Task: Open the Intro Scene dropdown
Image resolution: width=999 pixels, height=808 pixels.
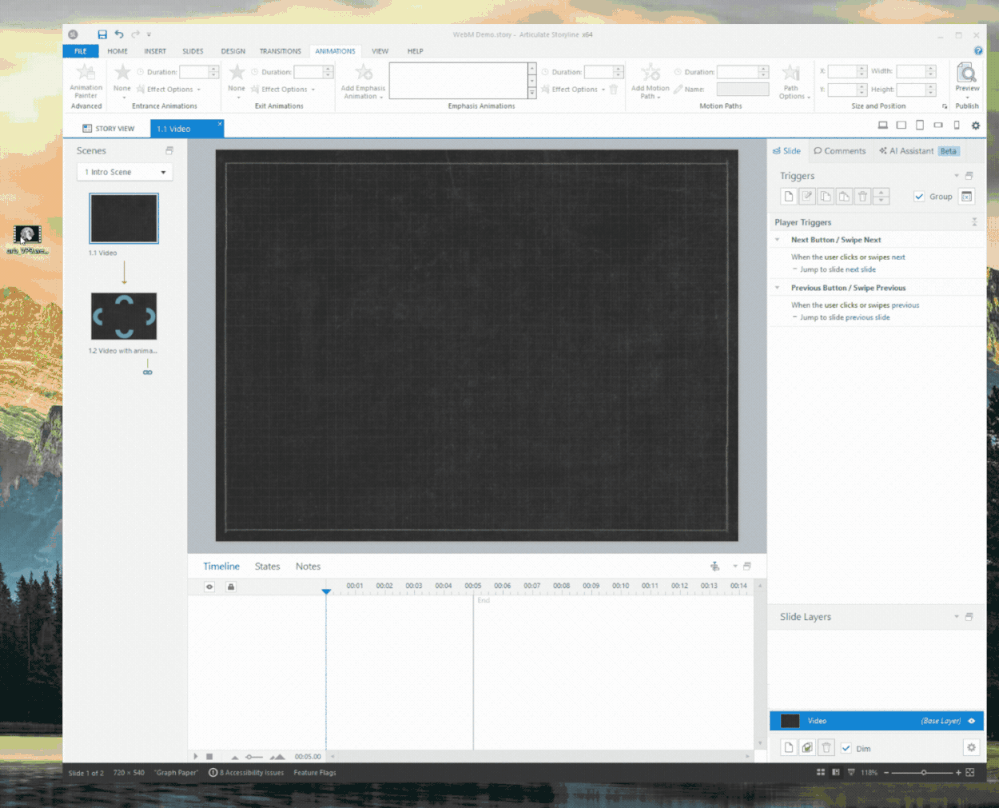Action: [125, 172]
